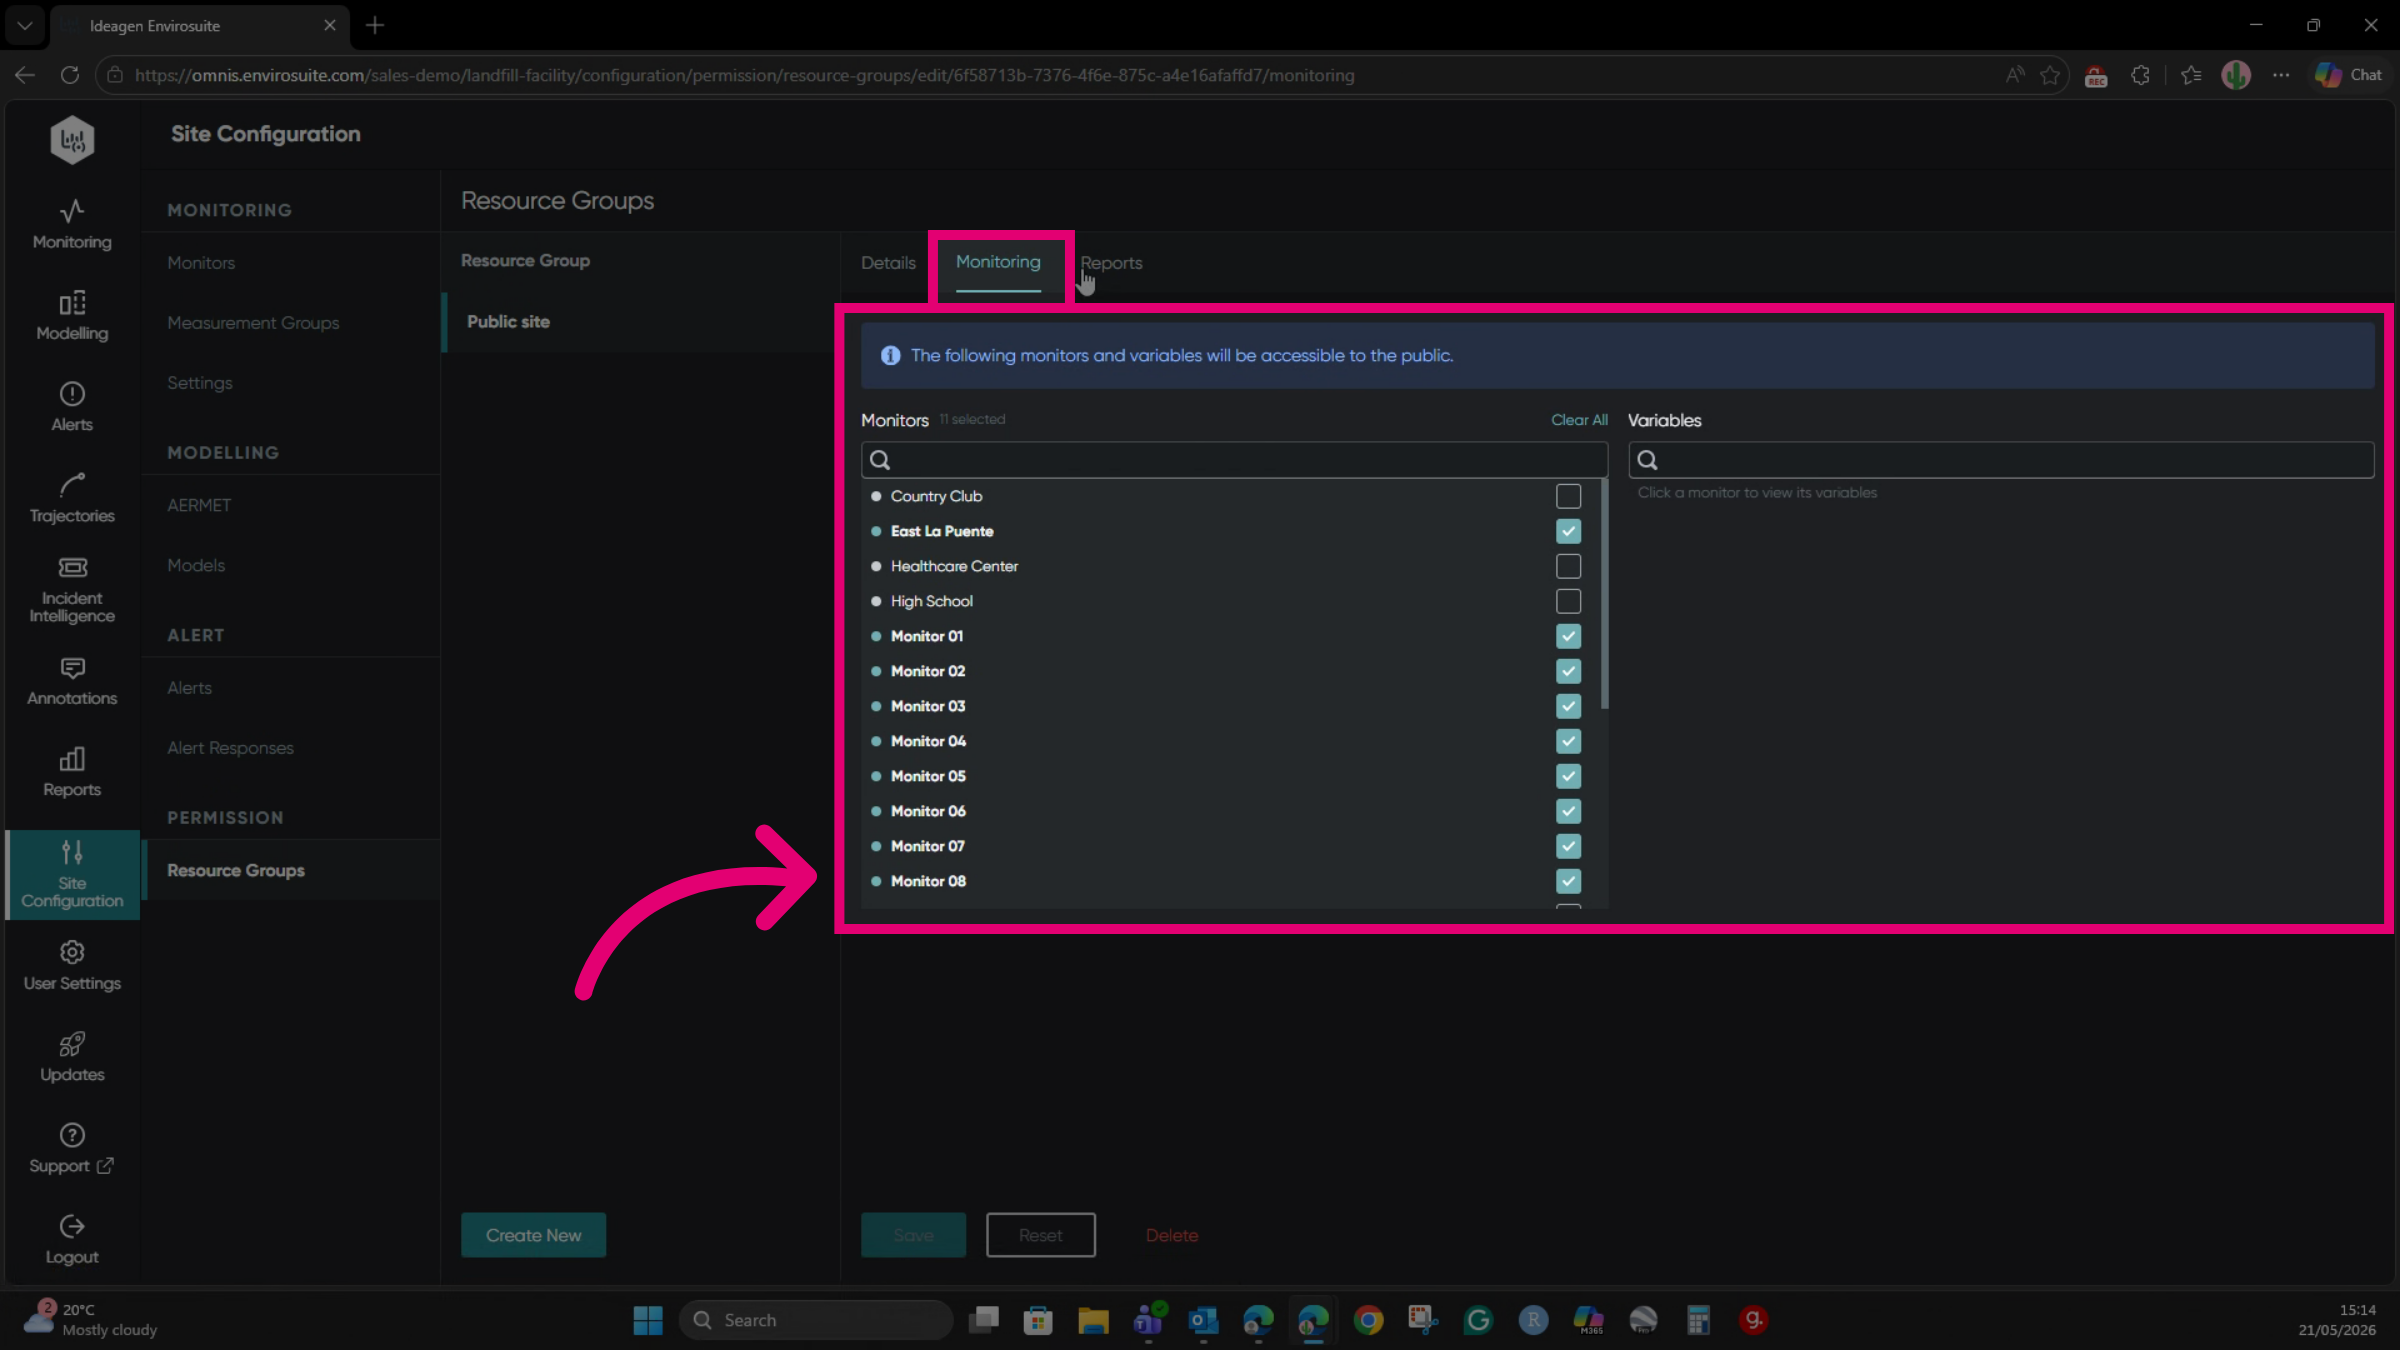Viewport: 2400px width, 1350px height.
Task: Open a new browser tab
Action: (375, 25)
